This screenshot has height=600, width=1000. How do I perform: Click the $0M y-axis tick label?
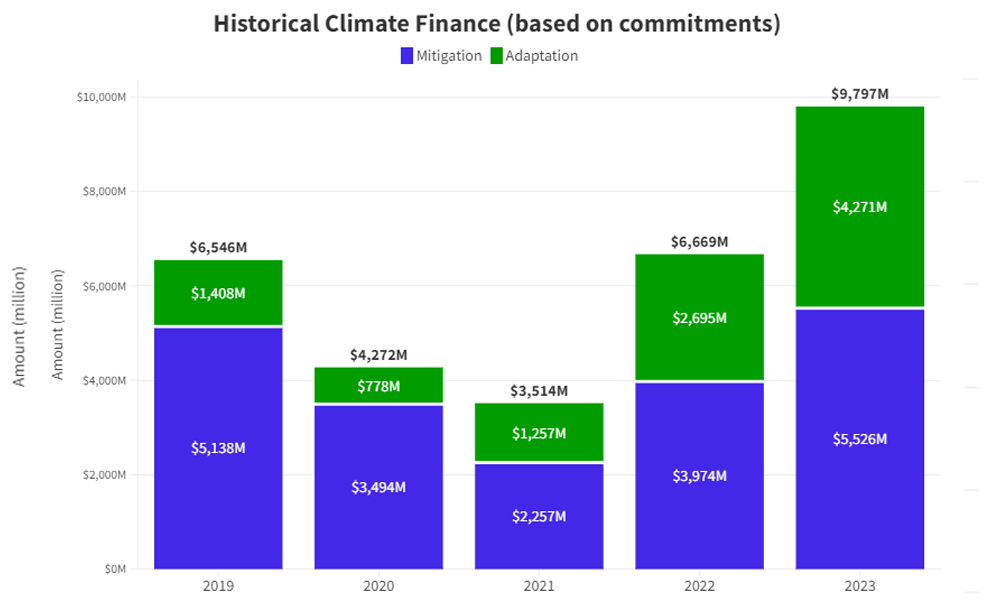pos(113,567)
